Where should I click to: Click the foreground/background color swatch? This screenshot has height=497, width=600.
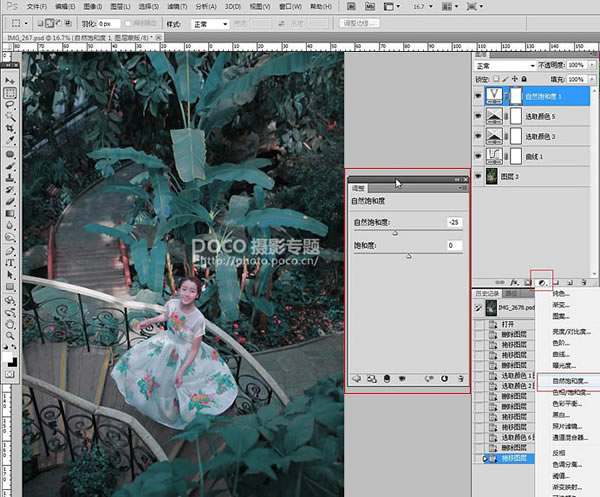tap(10, 359)
